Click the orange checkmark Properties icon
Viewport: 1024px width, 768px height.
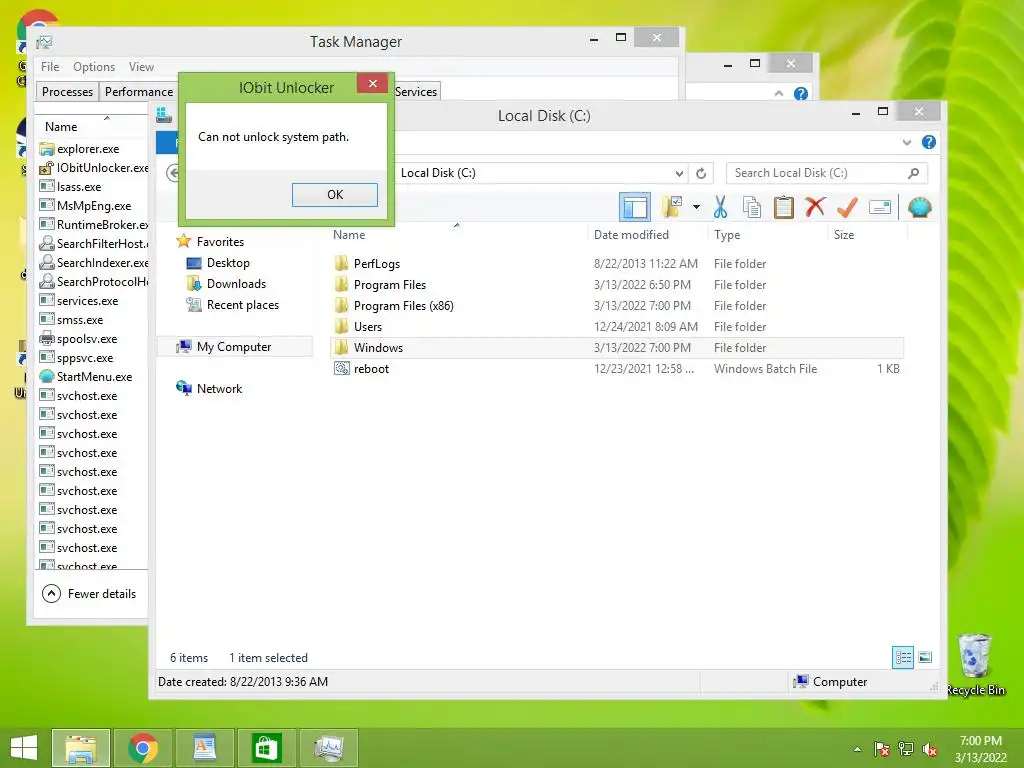click(847, 207)
